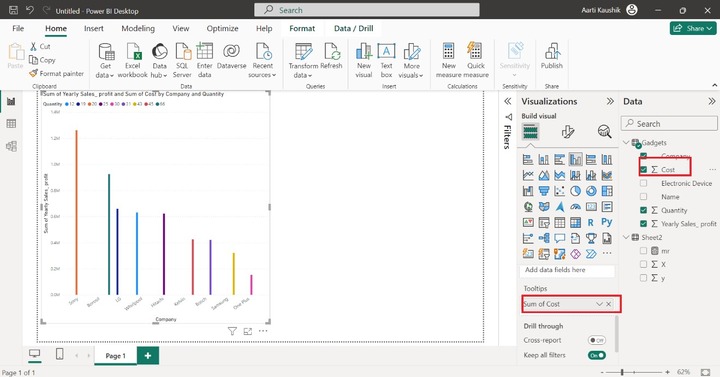Select the R script visual
This screenshot has height=377, width=720.
coord(591,222)
